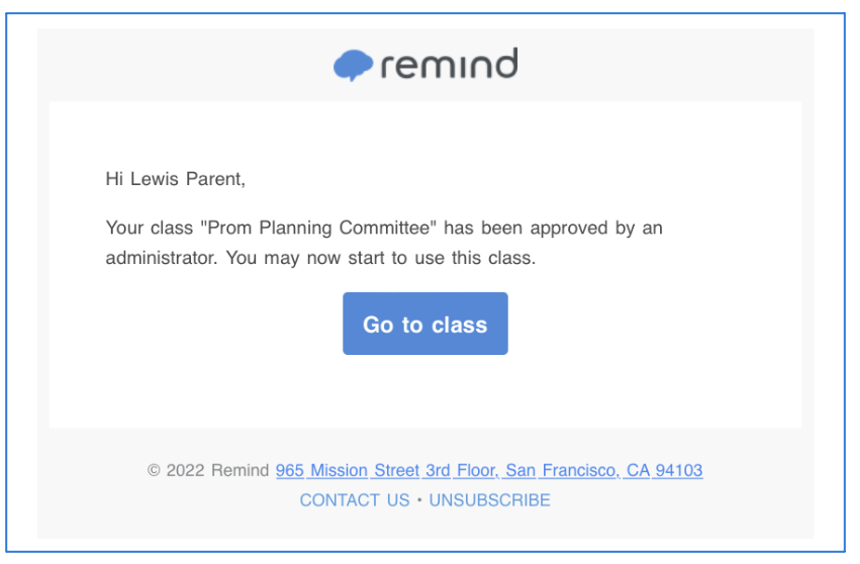Click "San Francisco, CA 94103" in the address
Viewport: 860px width, 564px height.
[x=604, y=470]
